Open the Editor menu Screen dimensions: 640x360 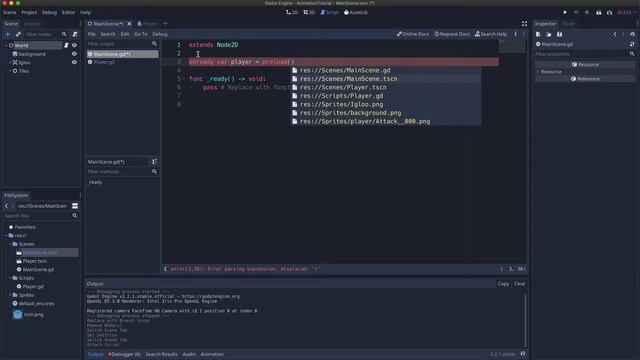(69, 12)
